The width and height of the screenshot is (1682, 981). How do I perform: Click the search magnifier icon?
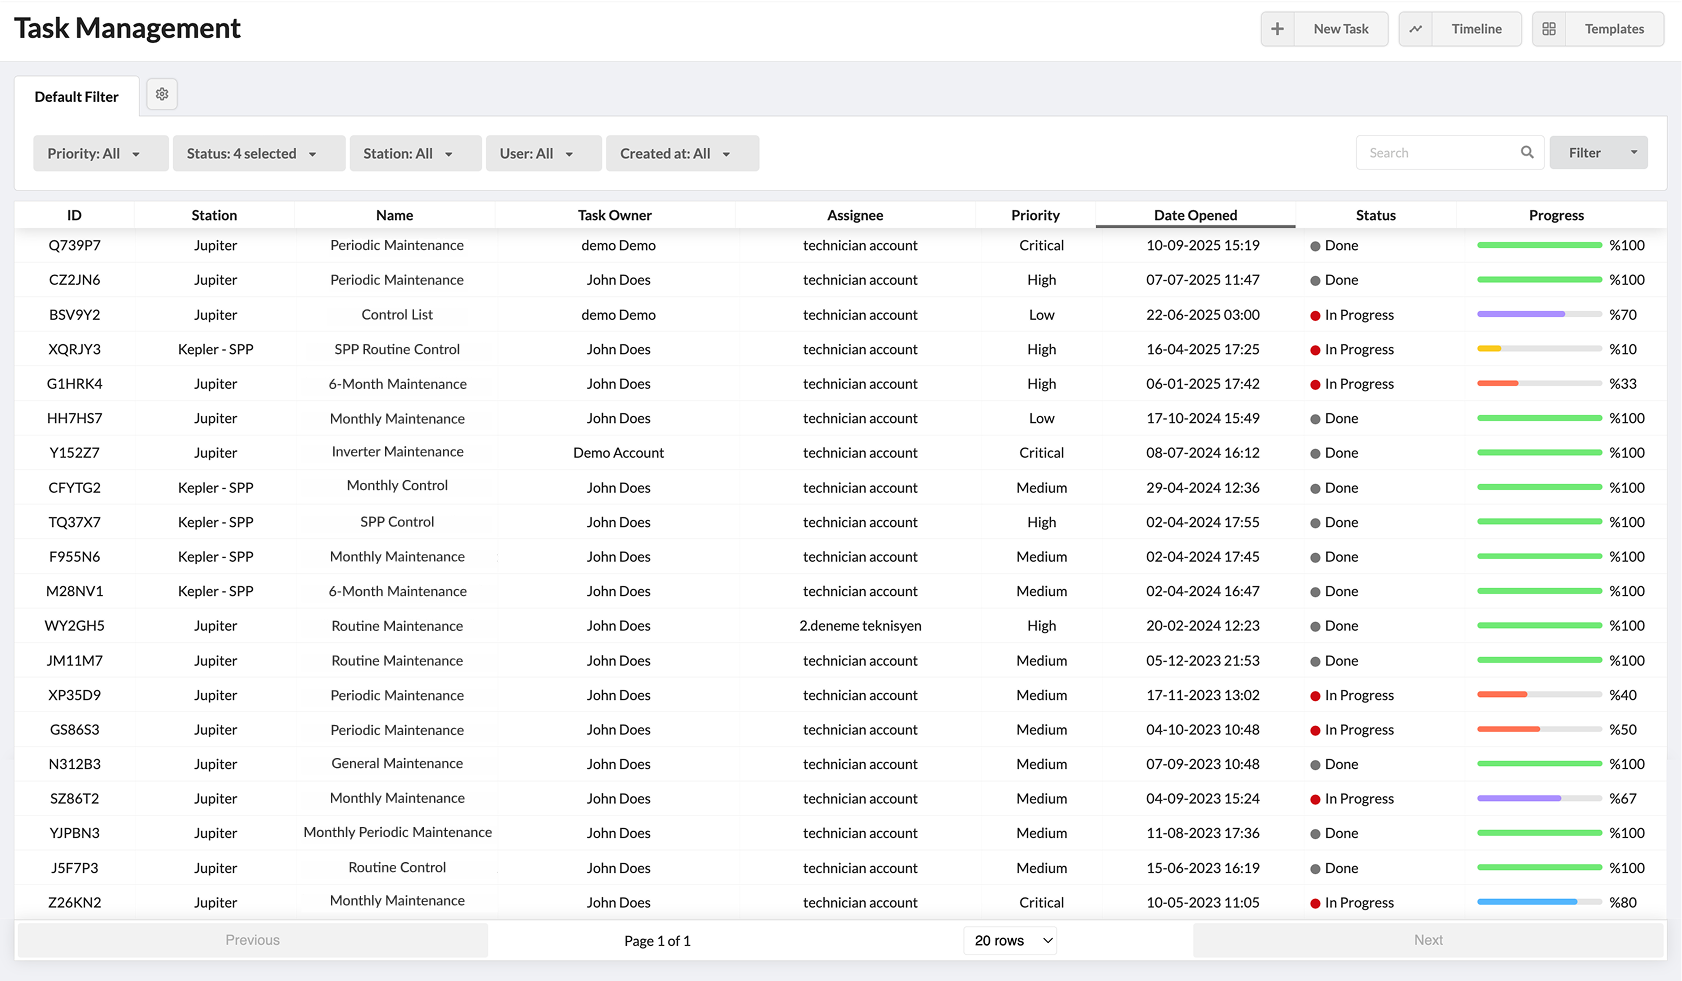pyautogui.click(x=1527, y=153)
